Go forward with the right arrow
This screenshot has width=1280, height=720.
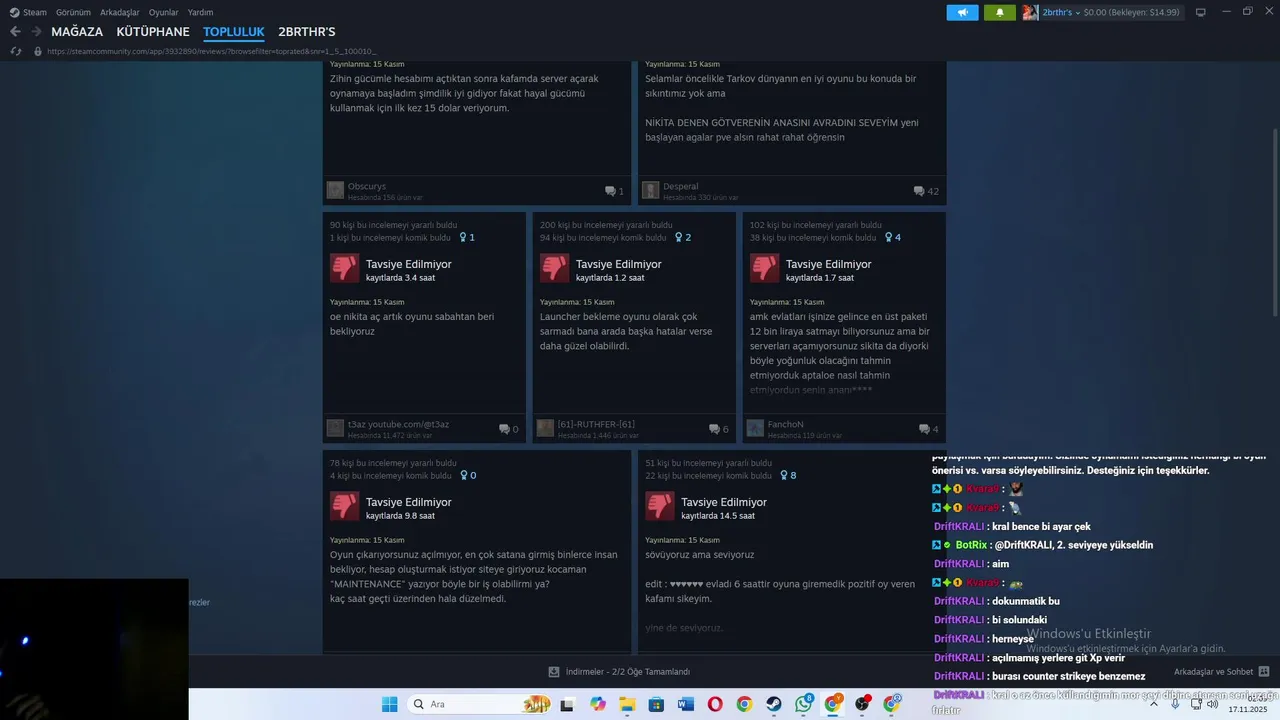(x=37, y=32)
